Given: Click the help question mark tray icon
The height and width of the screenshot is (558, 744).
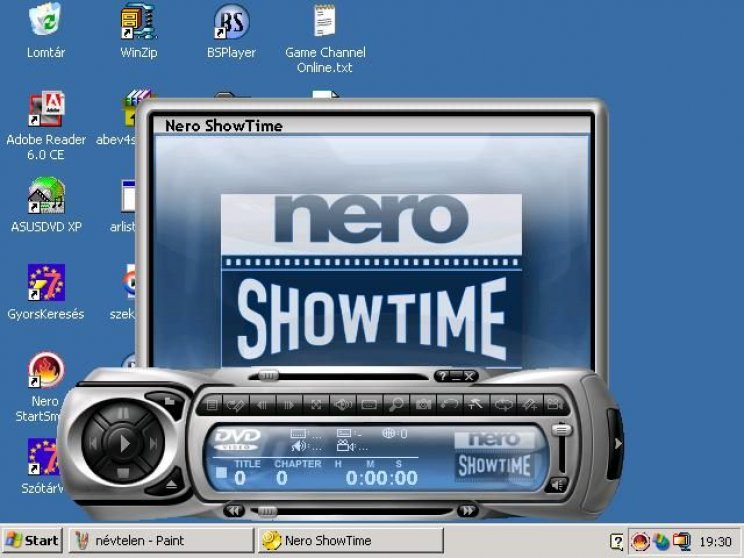Looking at the screenshot, I should click(x=617, y=541).
